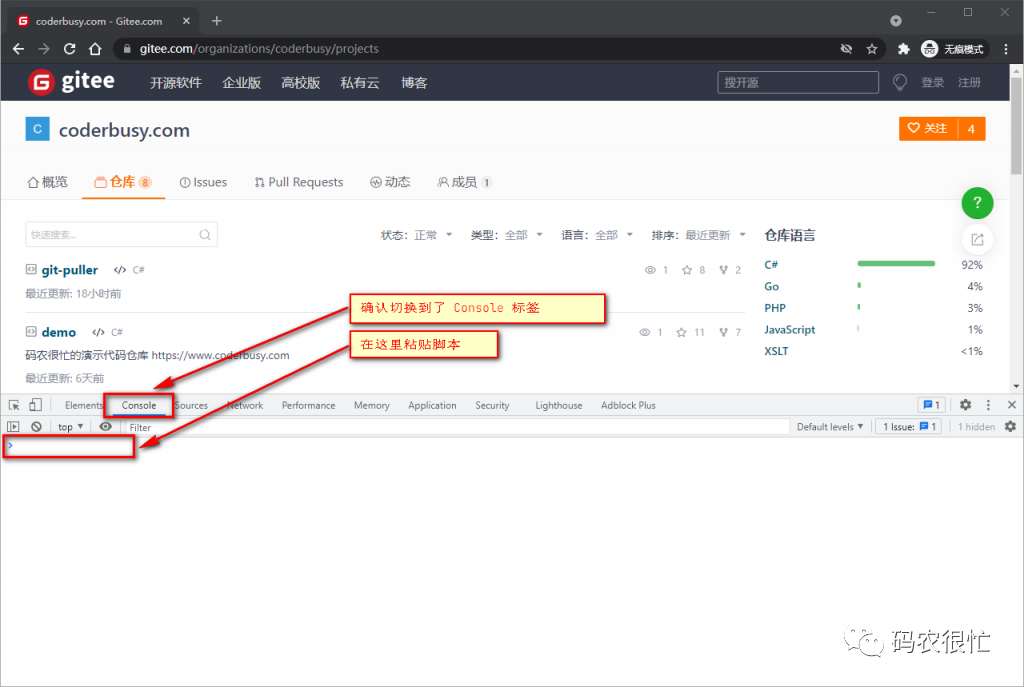Switch to DevTools Application tab
Viewport: 1024px width, 687px height.
click(432, 405)
